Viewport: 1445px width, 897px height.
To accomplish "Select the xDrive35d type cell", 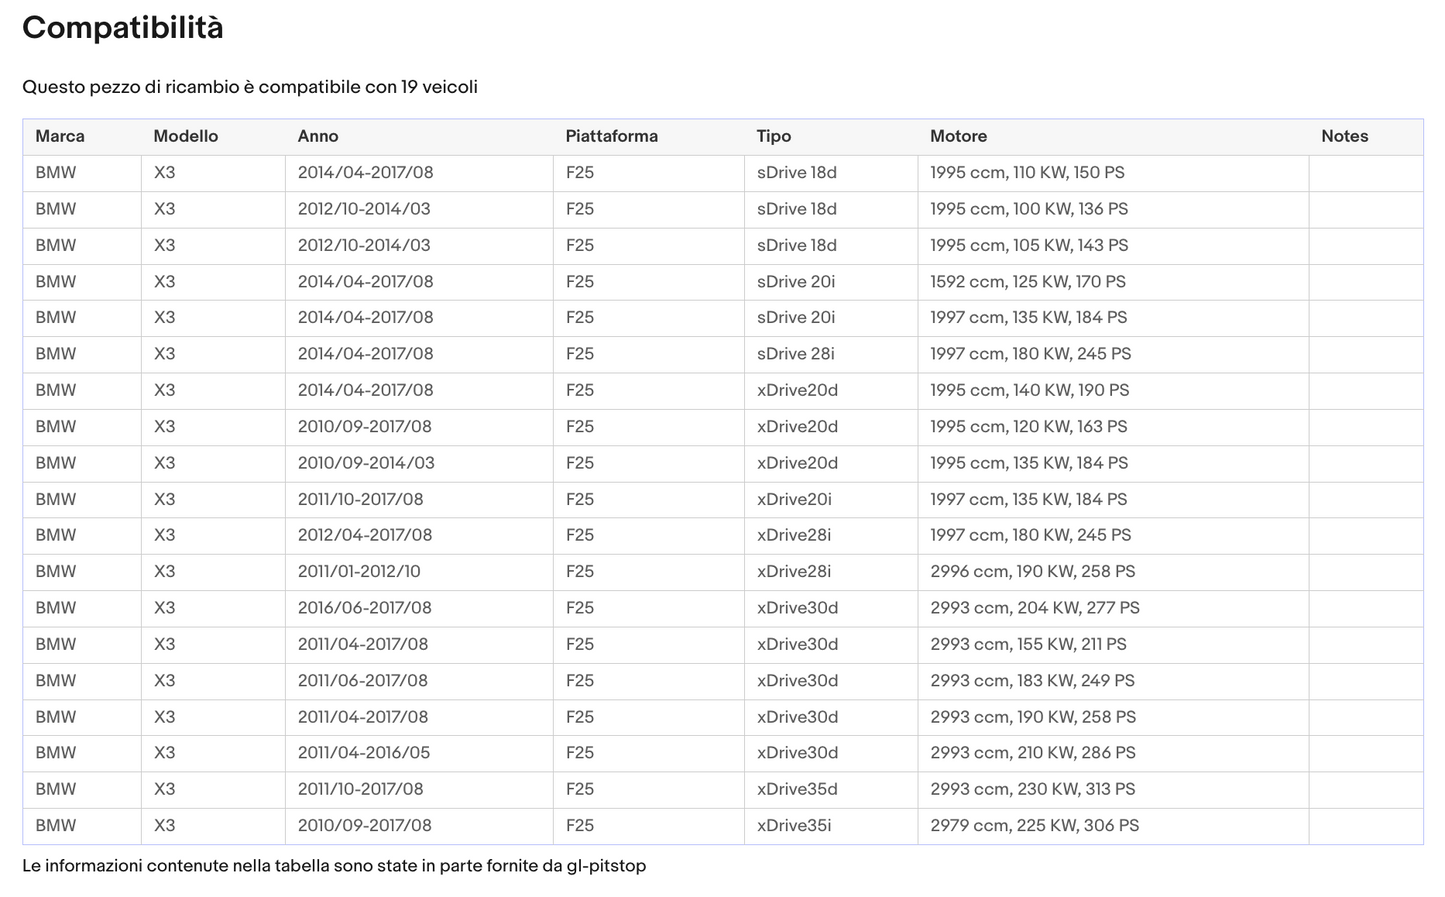I will click(x=797, y=789).
